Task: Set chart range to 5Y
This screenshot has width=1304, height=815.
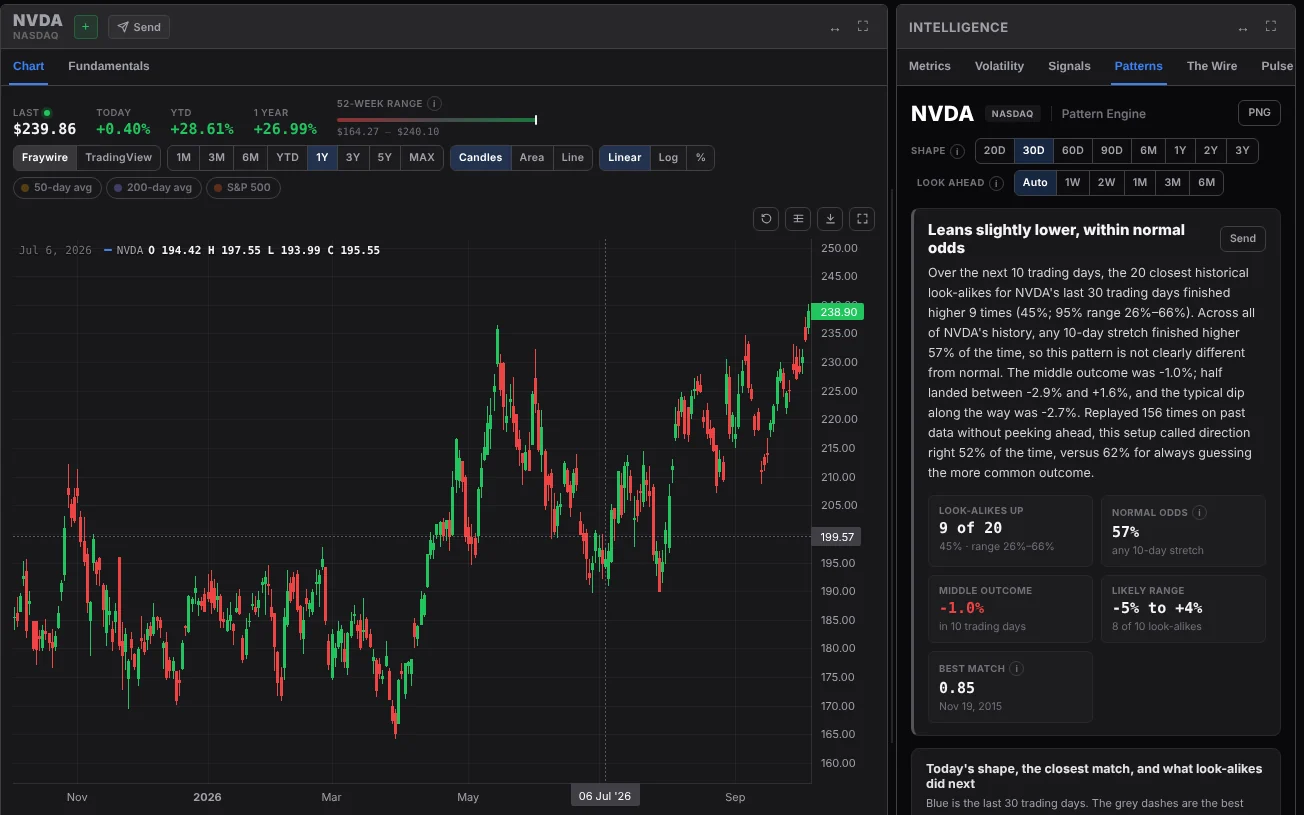Action: click(x=385, y=158)
